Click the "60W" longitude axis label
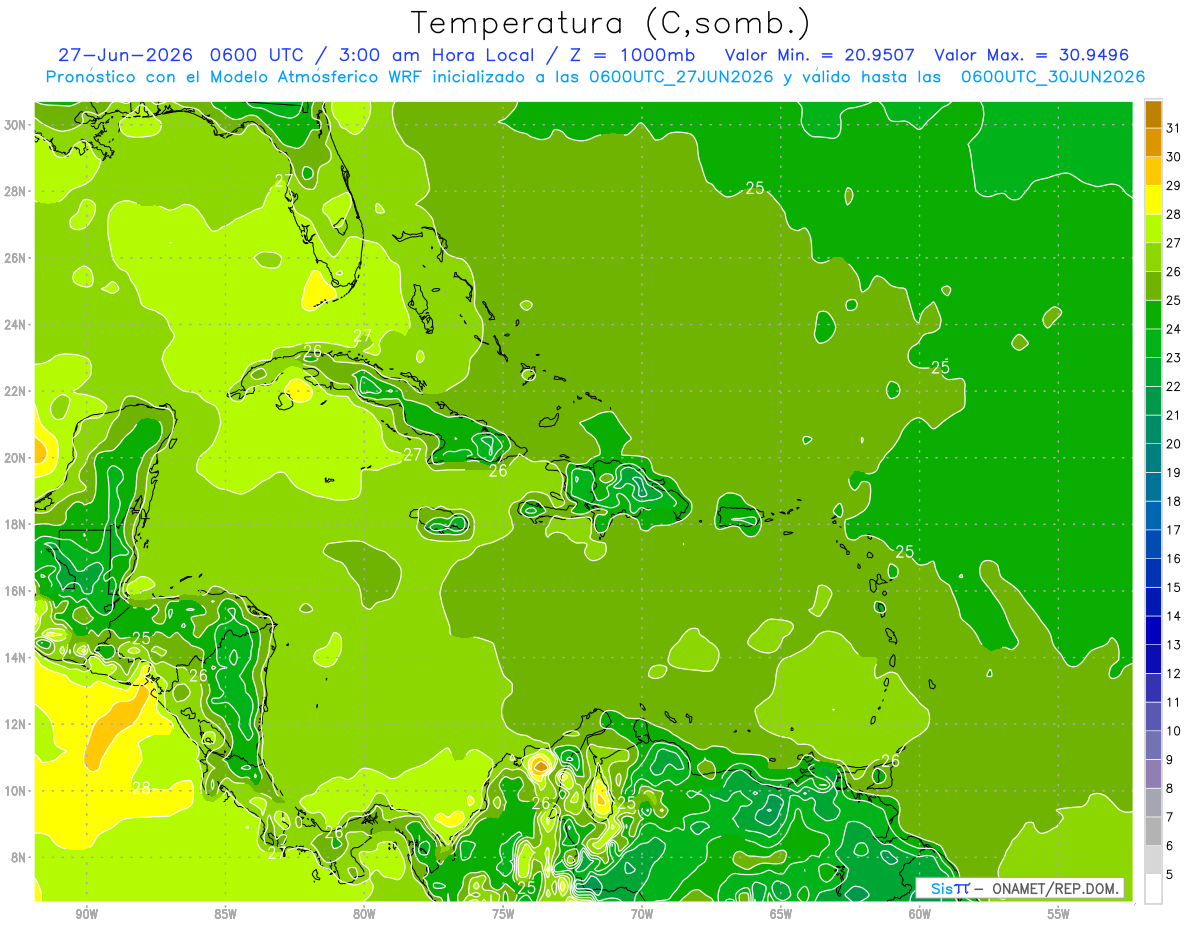This screenshot has width=1200, height=927. tap(920, 914)
